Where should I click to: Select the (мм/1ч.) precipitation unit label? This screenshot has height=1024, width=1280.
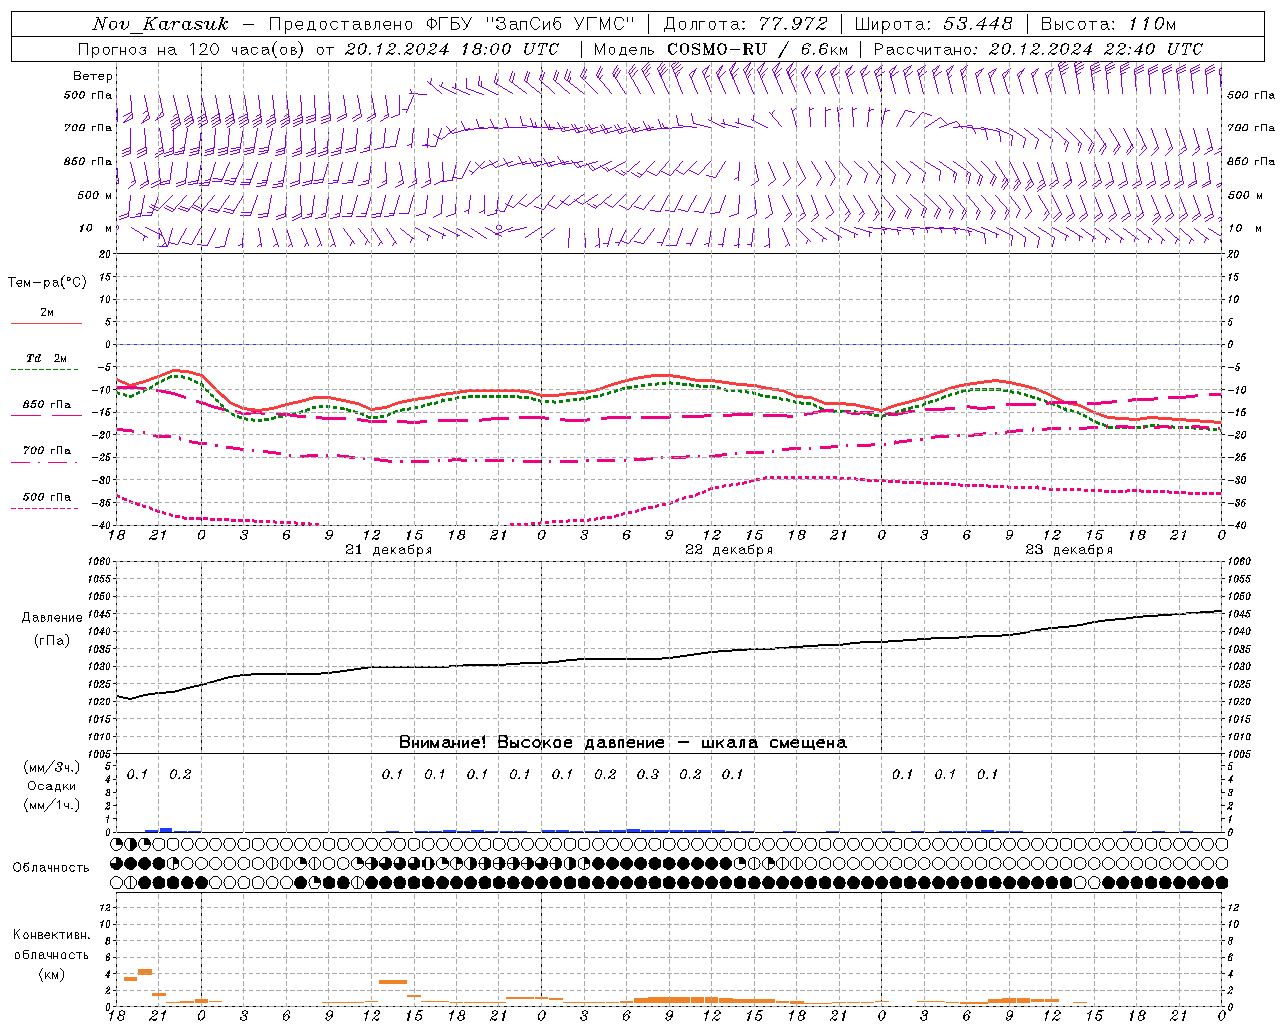coord(52,805)
